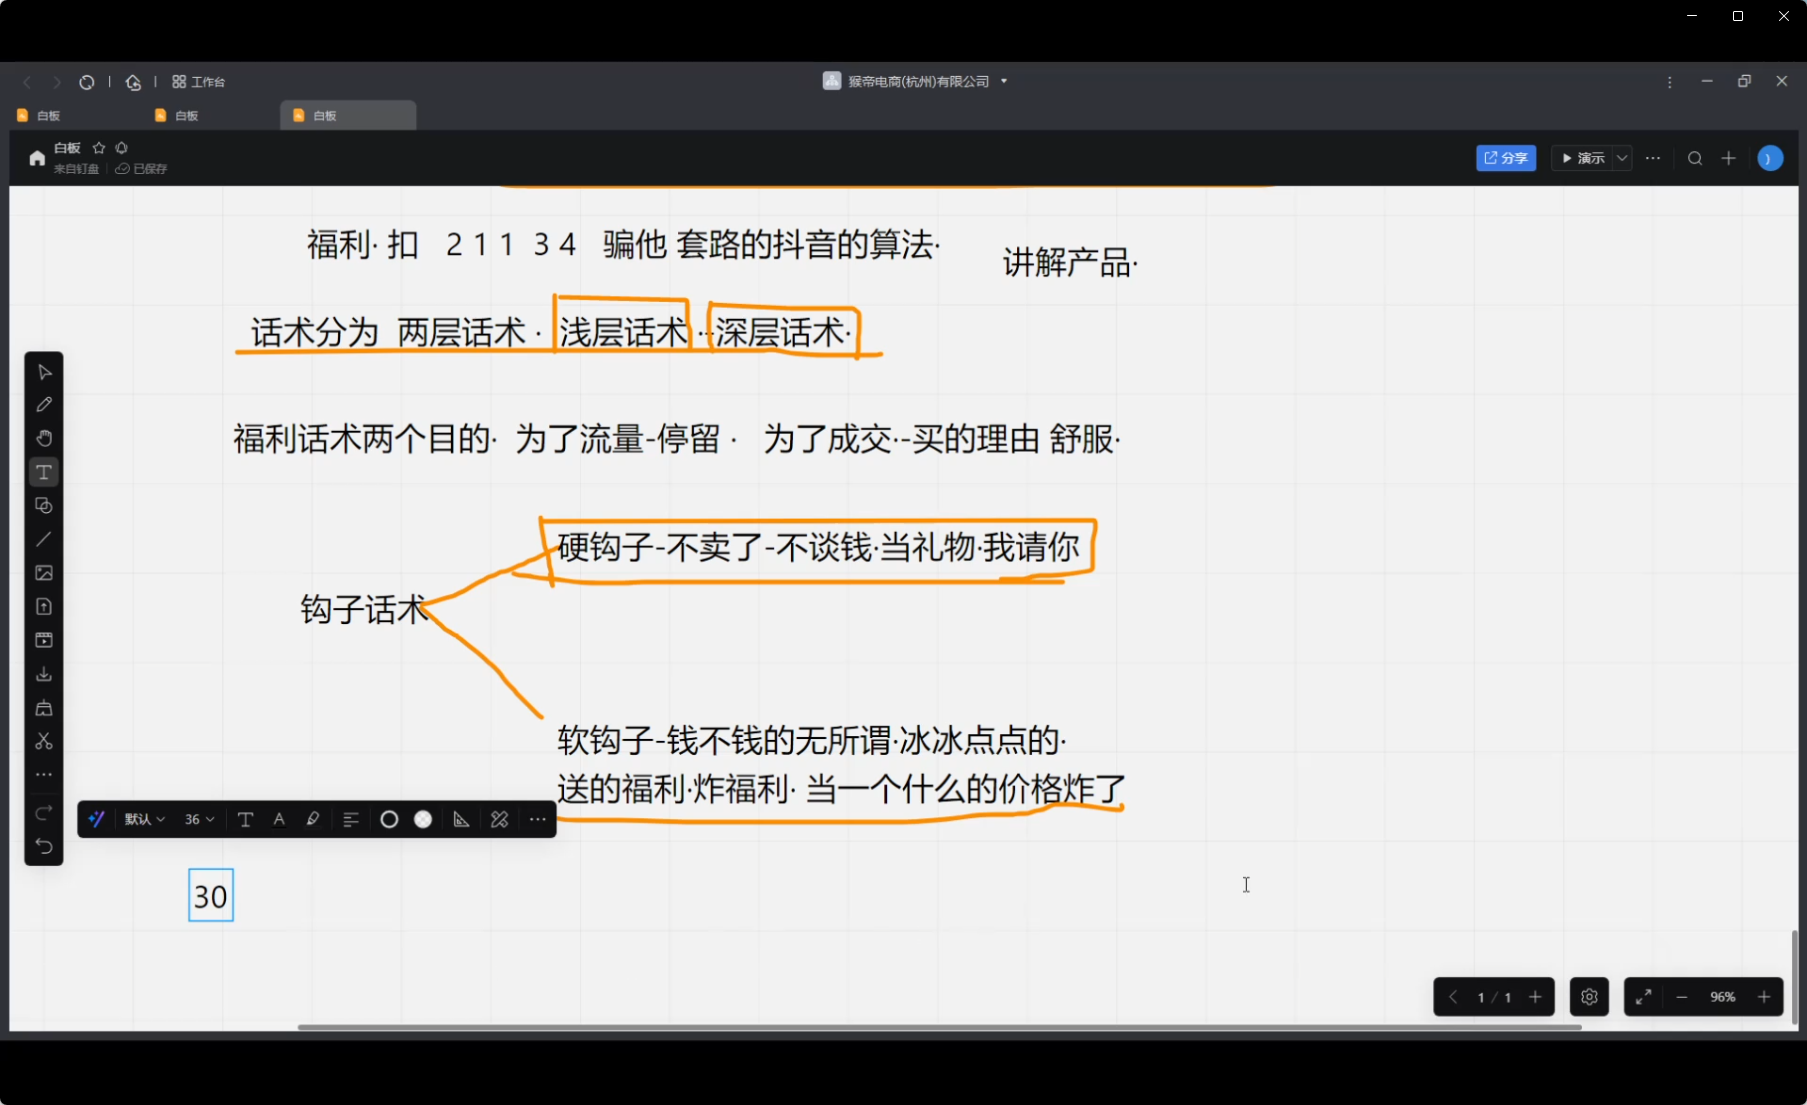
Task: Open the font size 36 dropdown
Action: [199, 819]
